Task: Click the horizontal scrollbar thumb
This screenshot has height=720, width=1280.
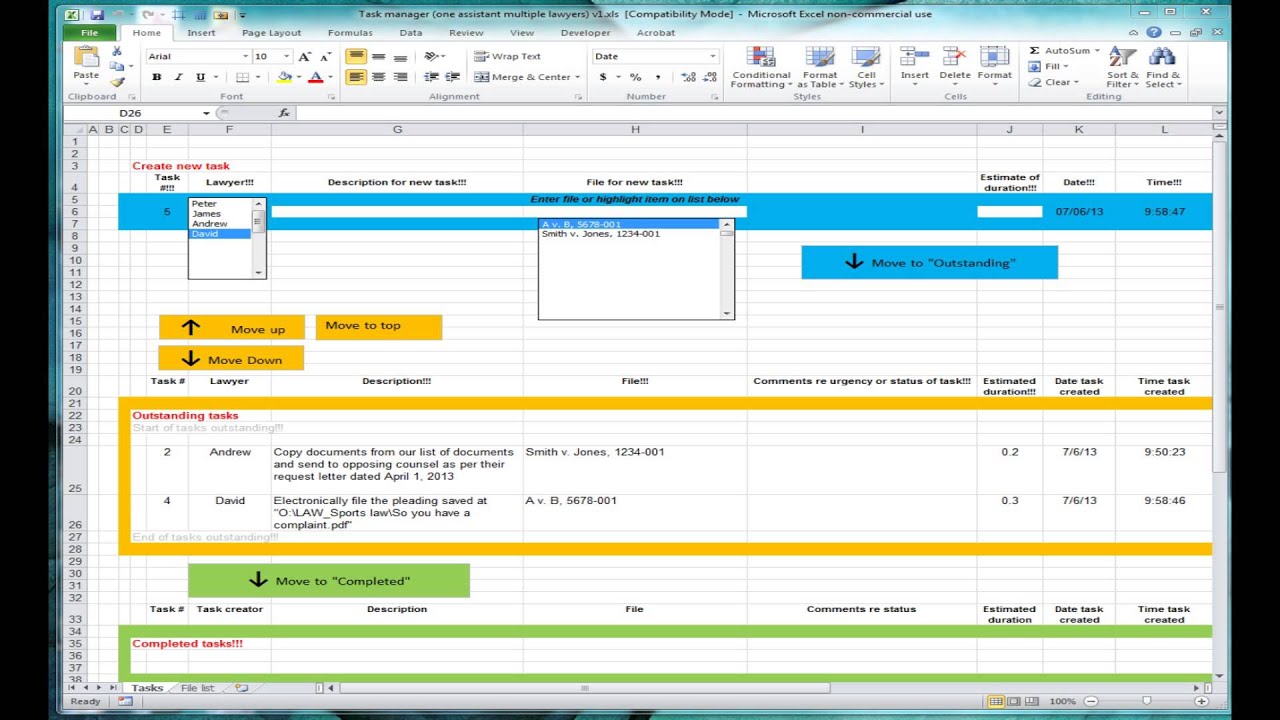Action: [585, 688]
